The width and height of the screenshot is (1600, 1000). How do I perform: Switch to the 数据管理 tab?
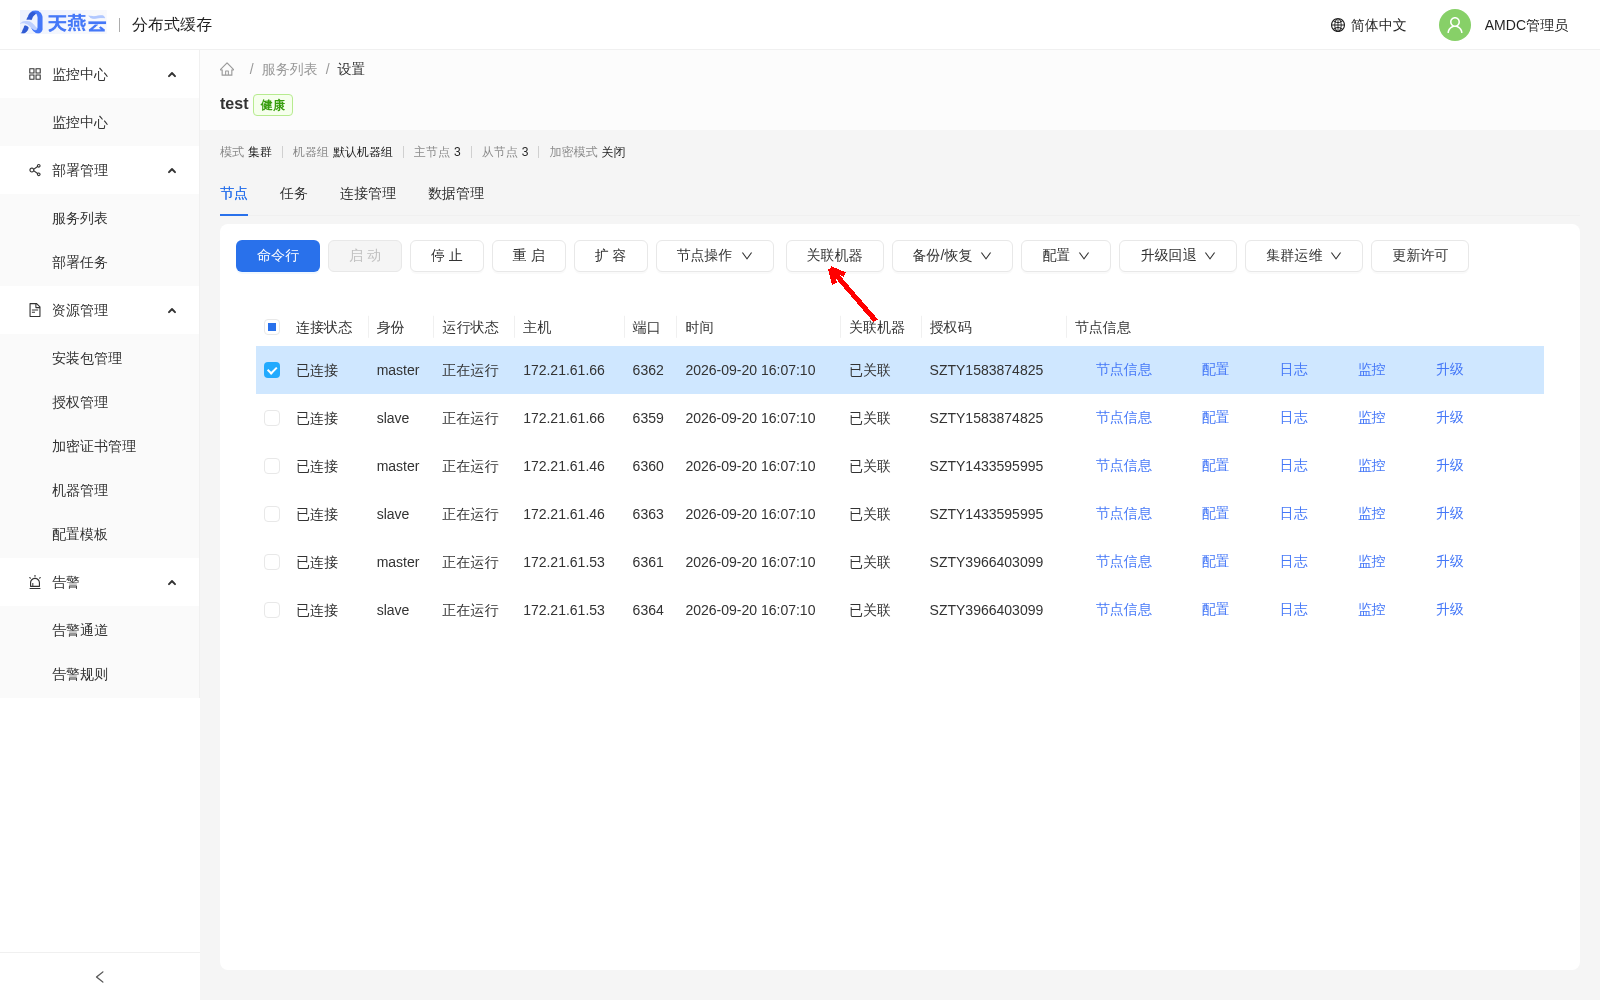point(456,194)
